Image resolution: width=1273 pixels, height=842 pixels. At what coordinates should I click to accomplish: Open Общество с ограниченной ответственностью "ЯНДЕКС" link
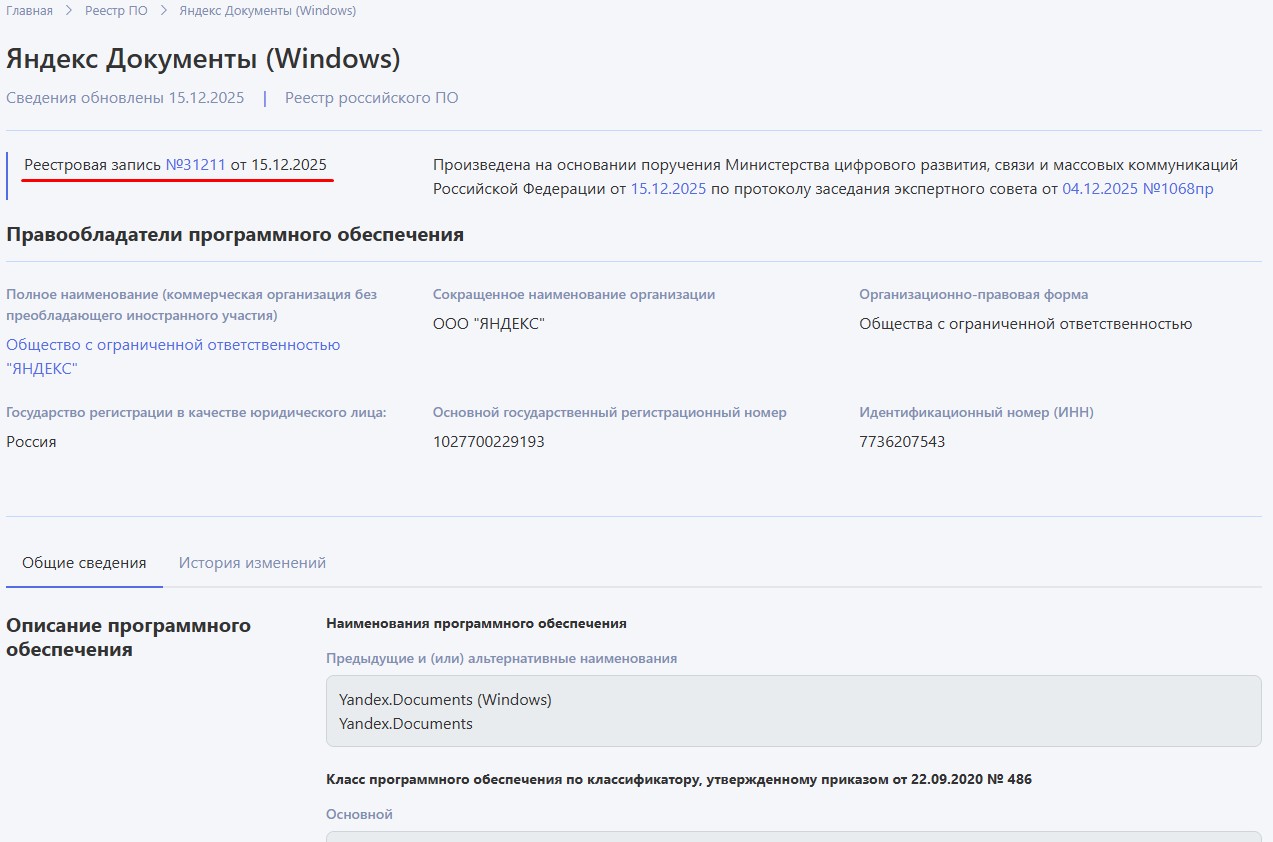pos(173,356)
